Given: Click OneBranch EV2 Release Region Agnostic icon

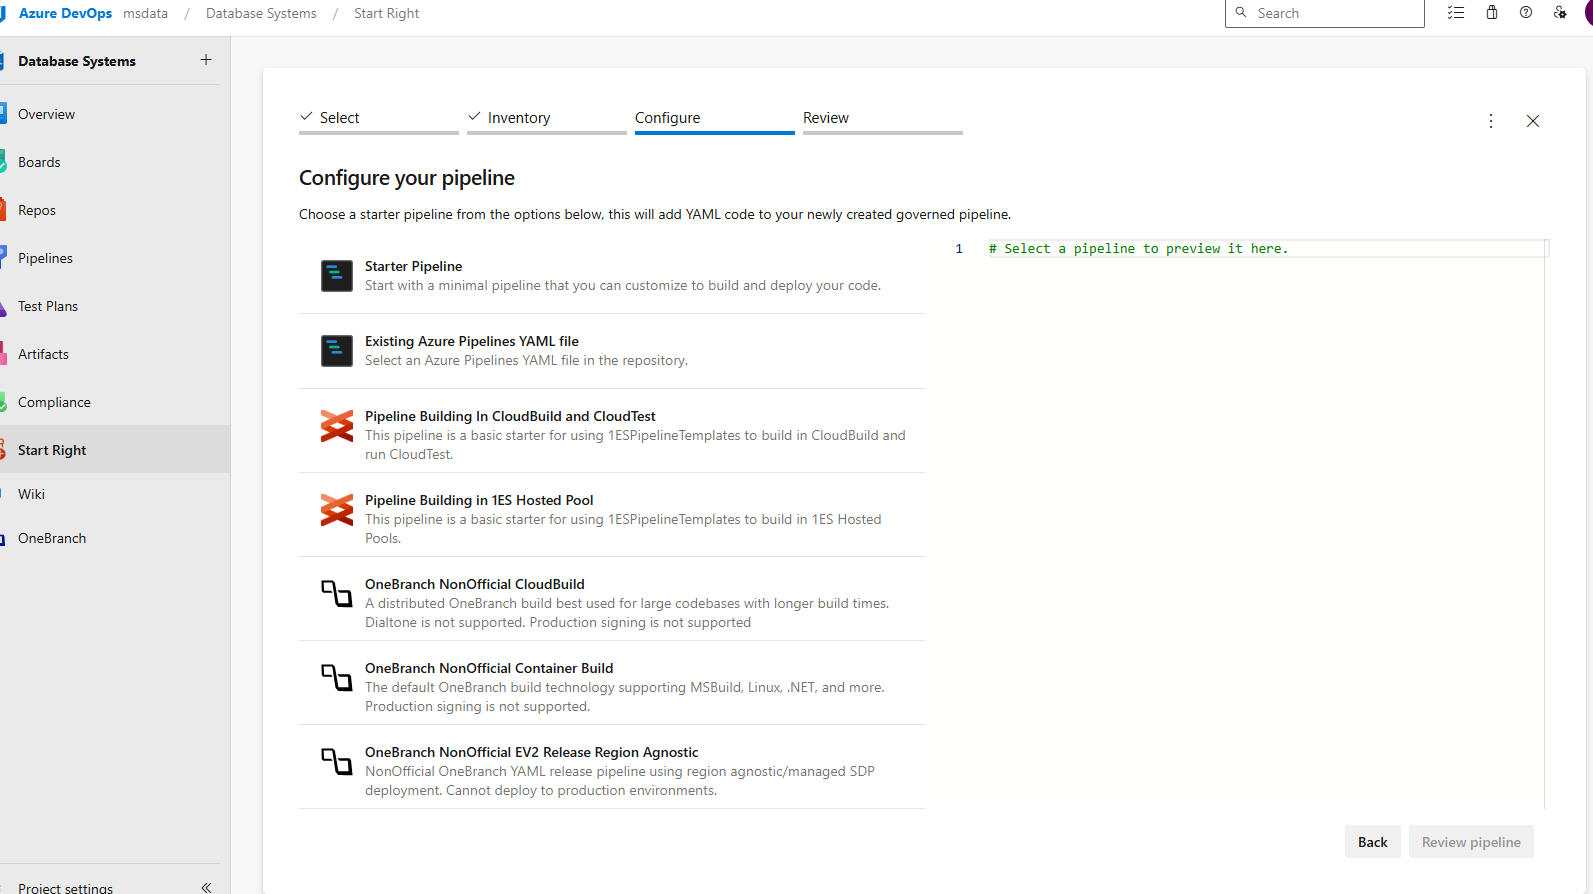Looking at the screenshot, I should pos(337,762).
